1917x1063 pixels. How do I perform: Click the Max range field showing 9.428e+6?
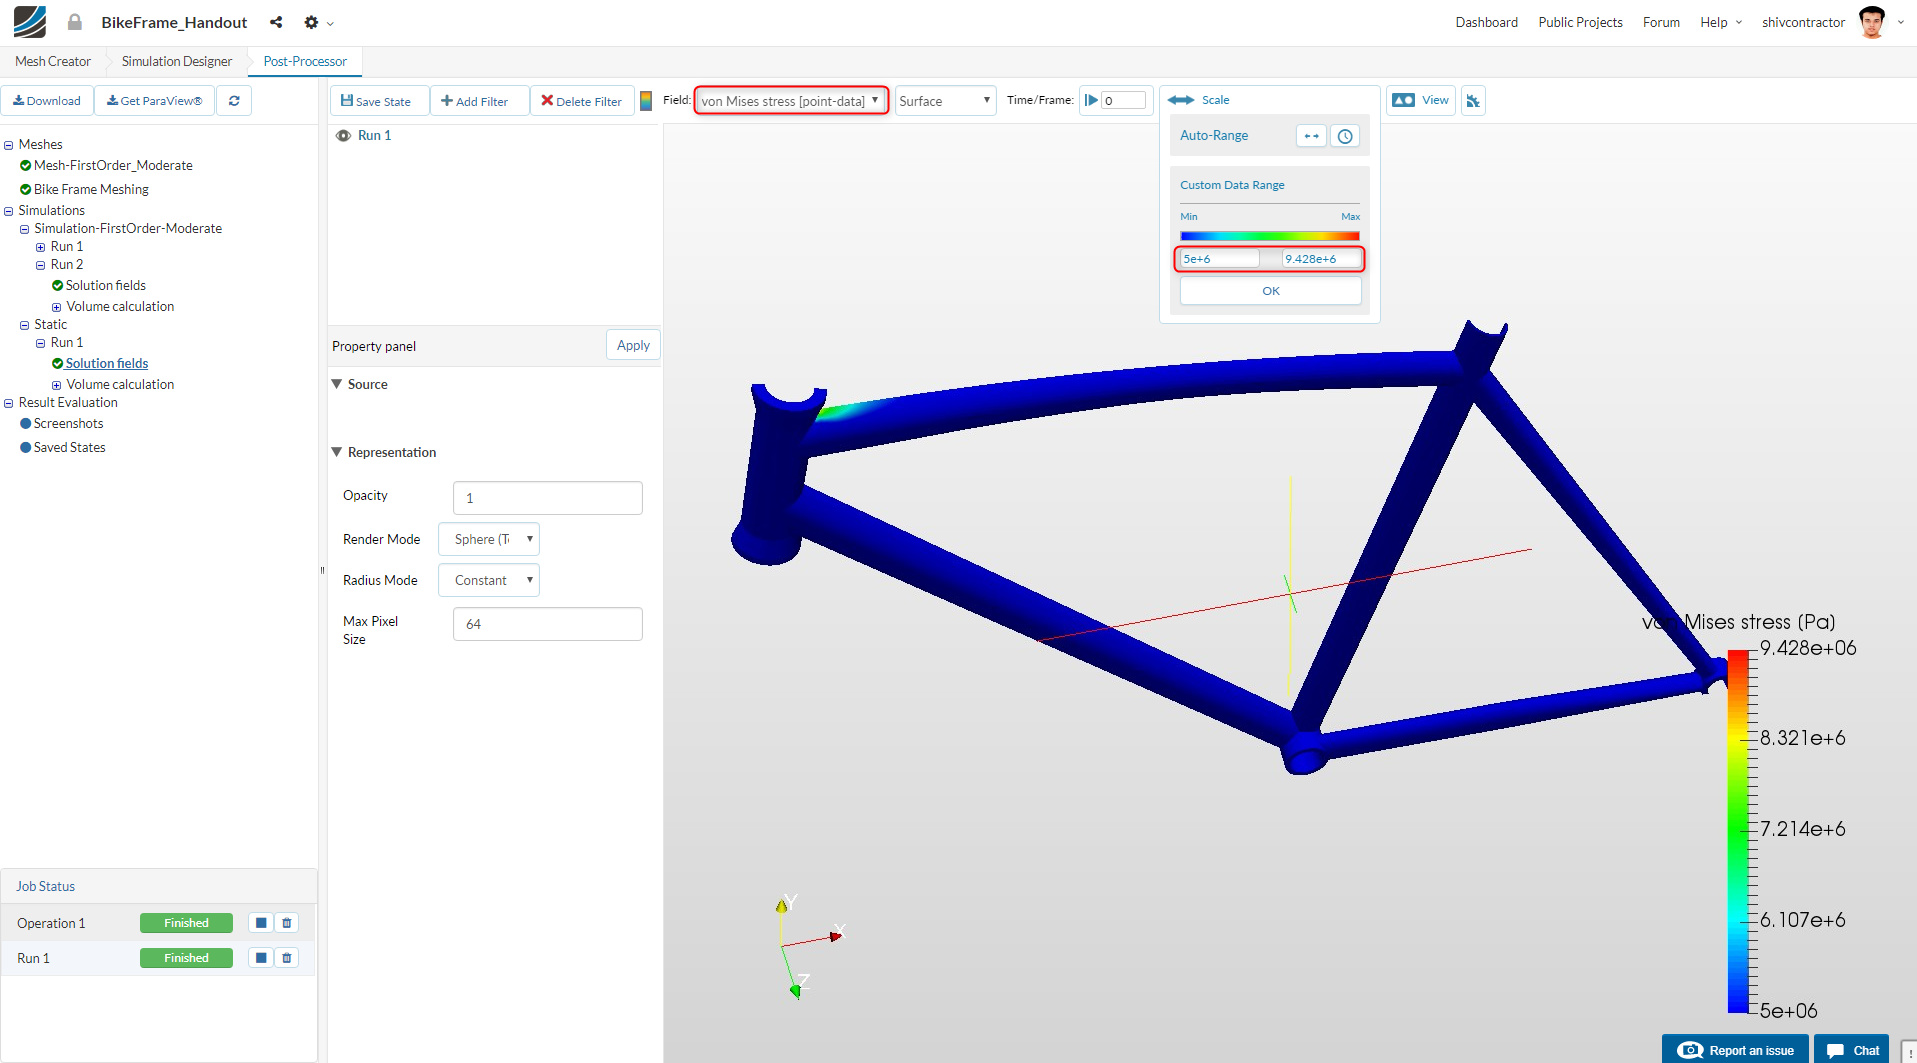[1321, 259]
